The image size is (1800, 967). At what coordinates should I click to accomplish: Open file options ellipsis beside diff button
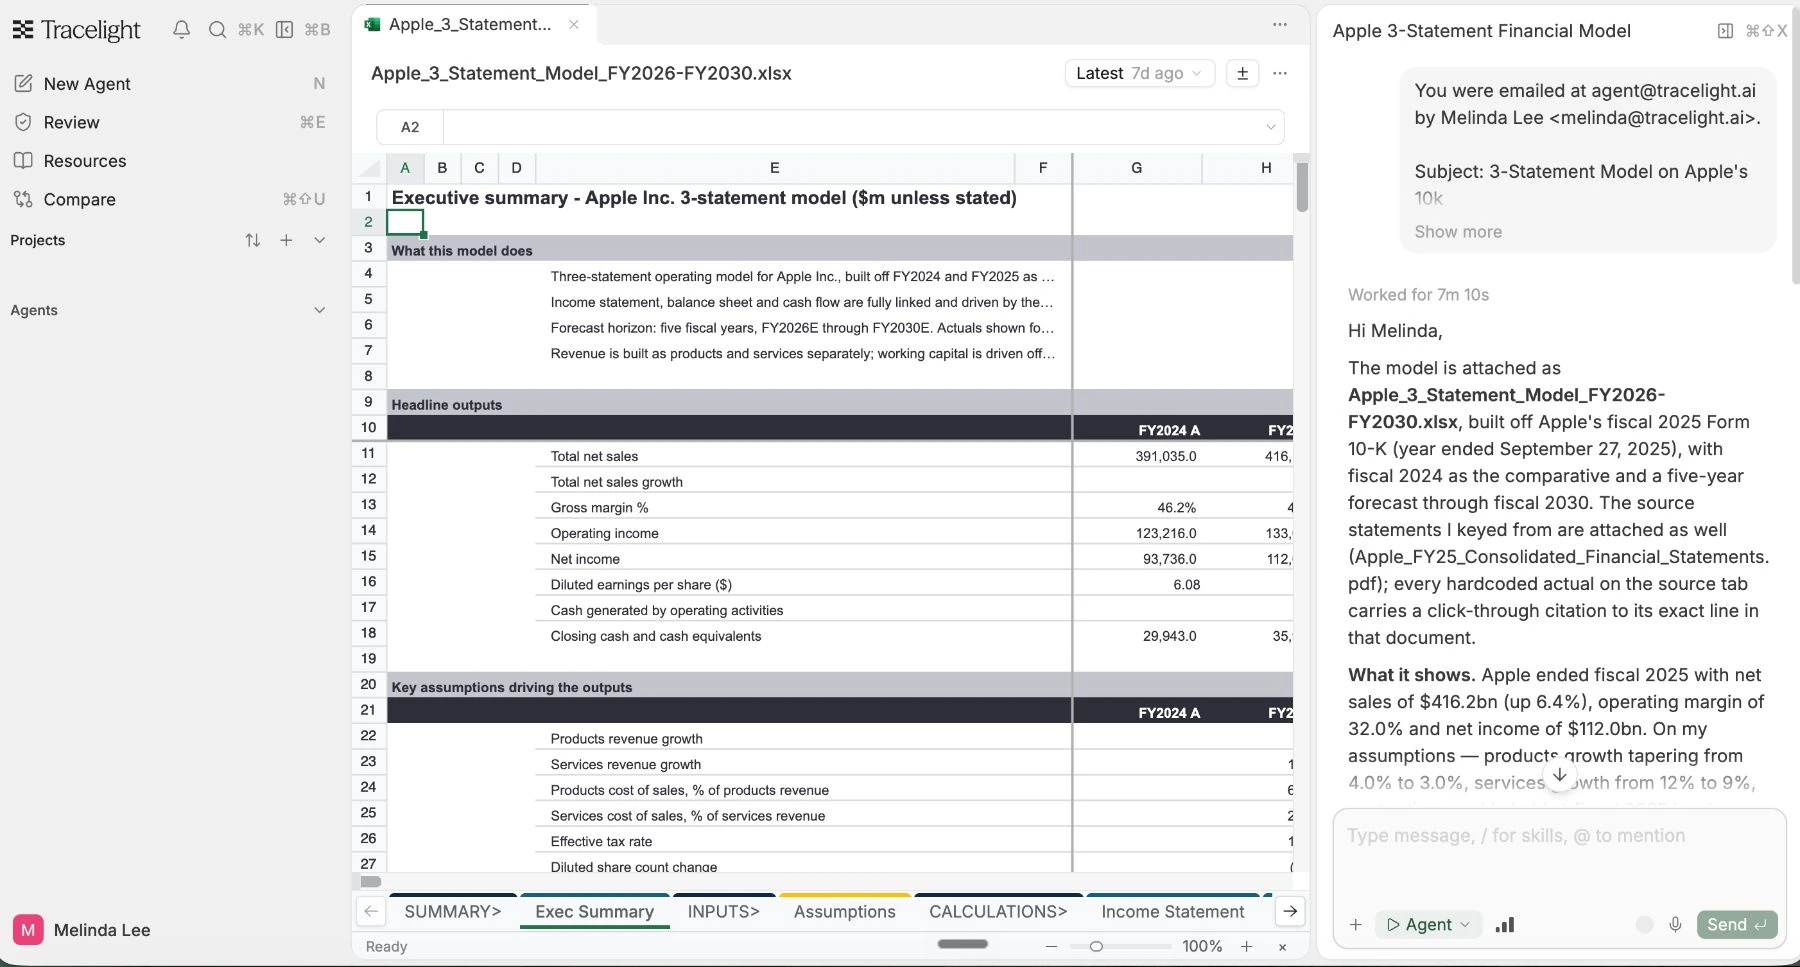point(1280,73)
